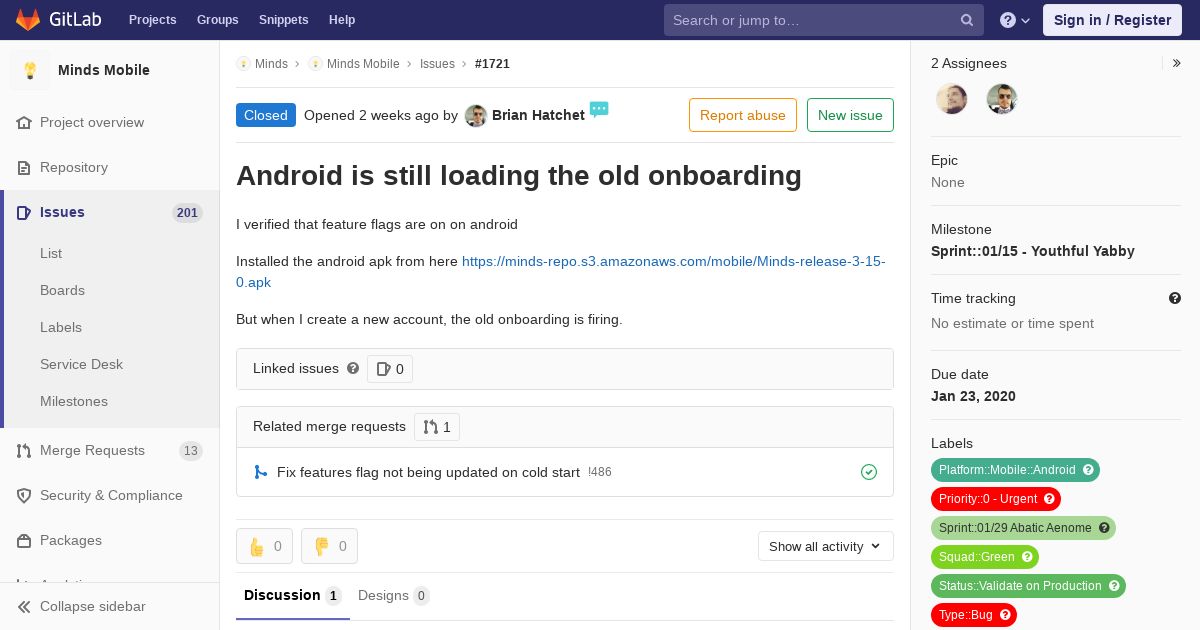Viewport: 1200px width, 630px height.
Task: Switch to the Discussion tab
Action: 293,596
